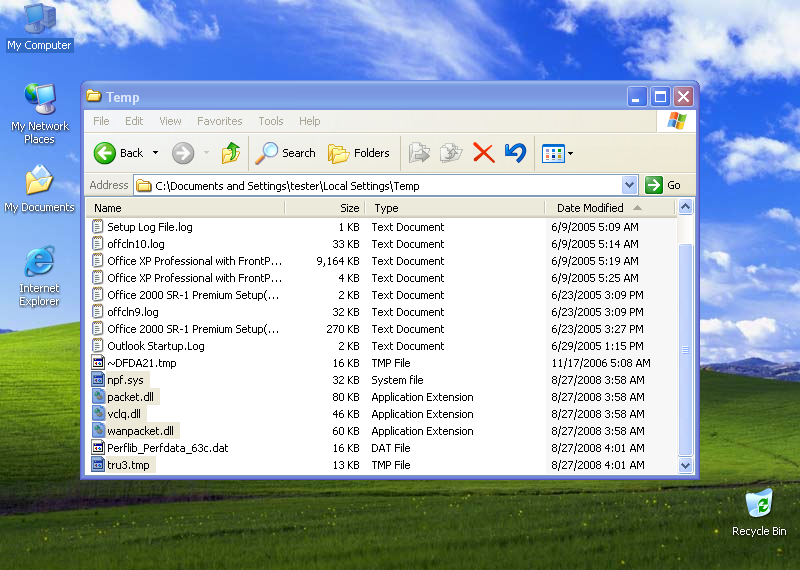Click the red Delete icon
800x570 pixels.
click(x=484, y=153)
